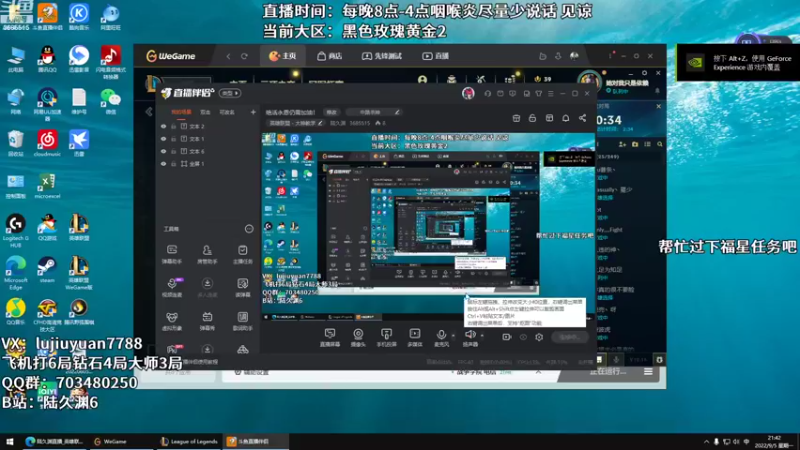Refresh the WeGame page

(244, 56)
